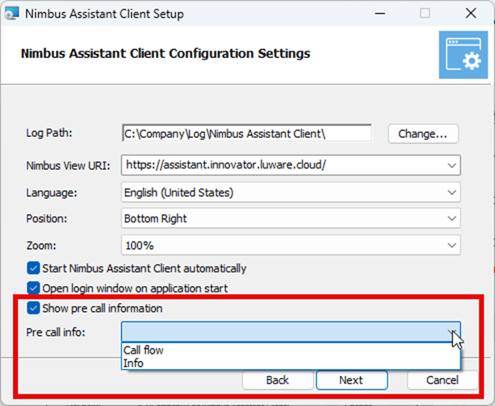Go Back to the previous setup page
This screenshot has width=495, height=406.
278,380
